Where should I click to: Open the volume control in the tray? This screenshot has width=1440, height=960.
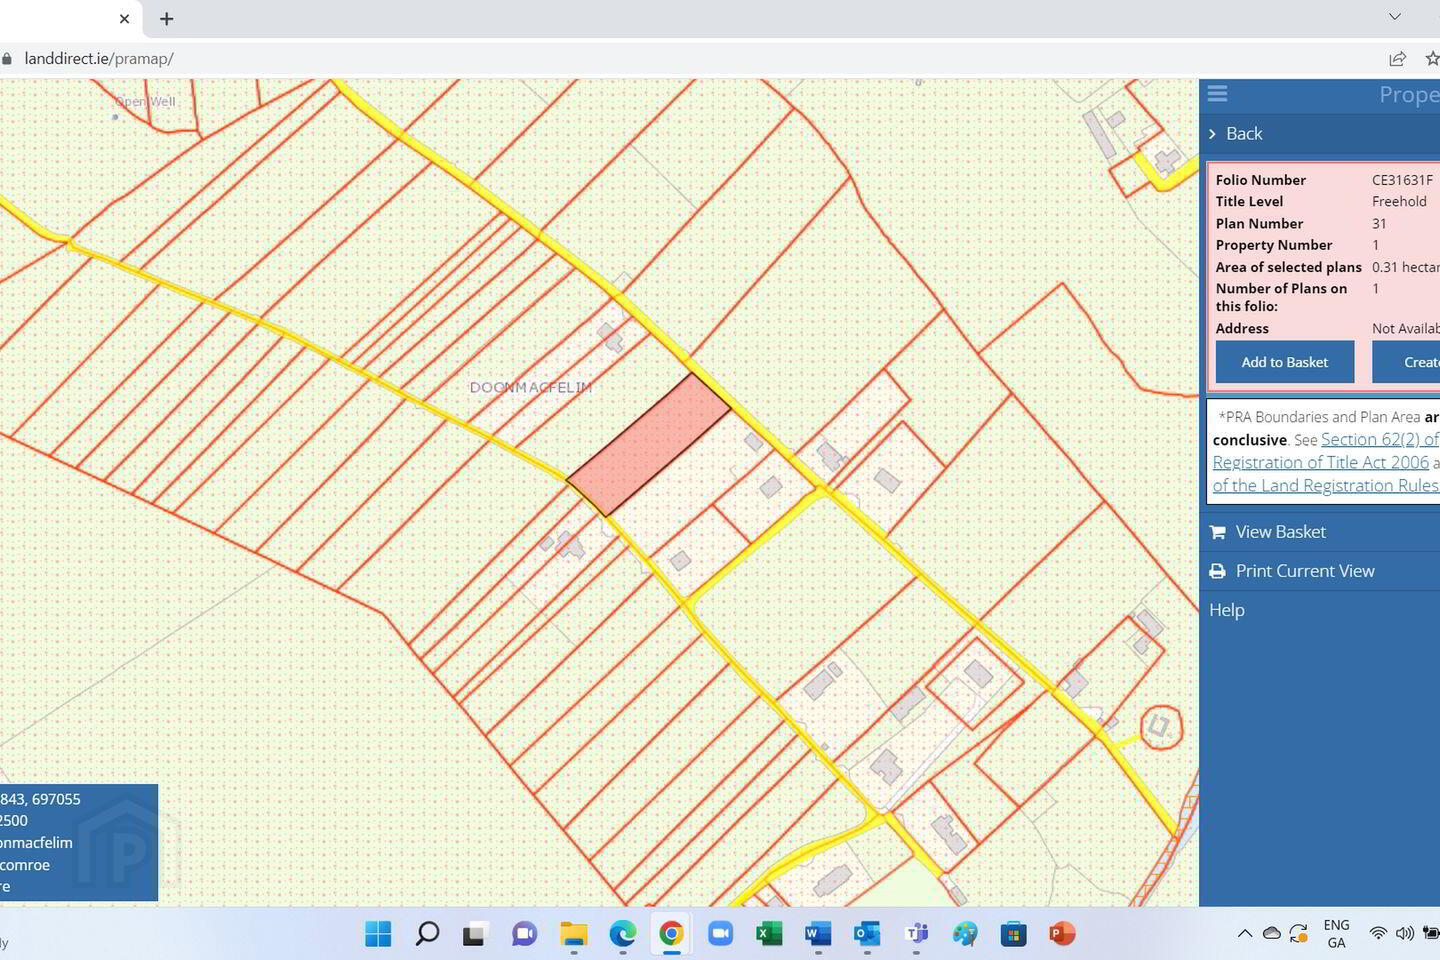(x=1405, y=934)
